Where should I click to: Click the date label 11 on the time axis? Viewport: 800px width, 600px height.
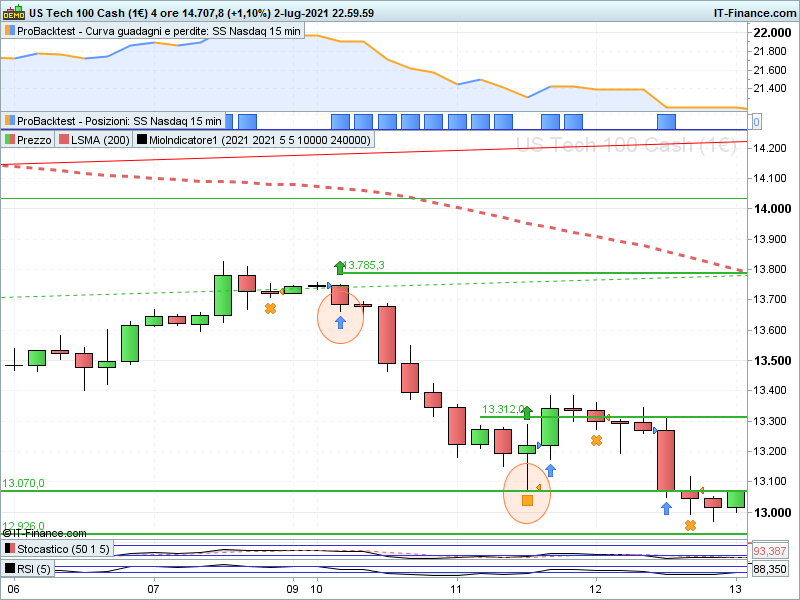tap(456, 589)
